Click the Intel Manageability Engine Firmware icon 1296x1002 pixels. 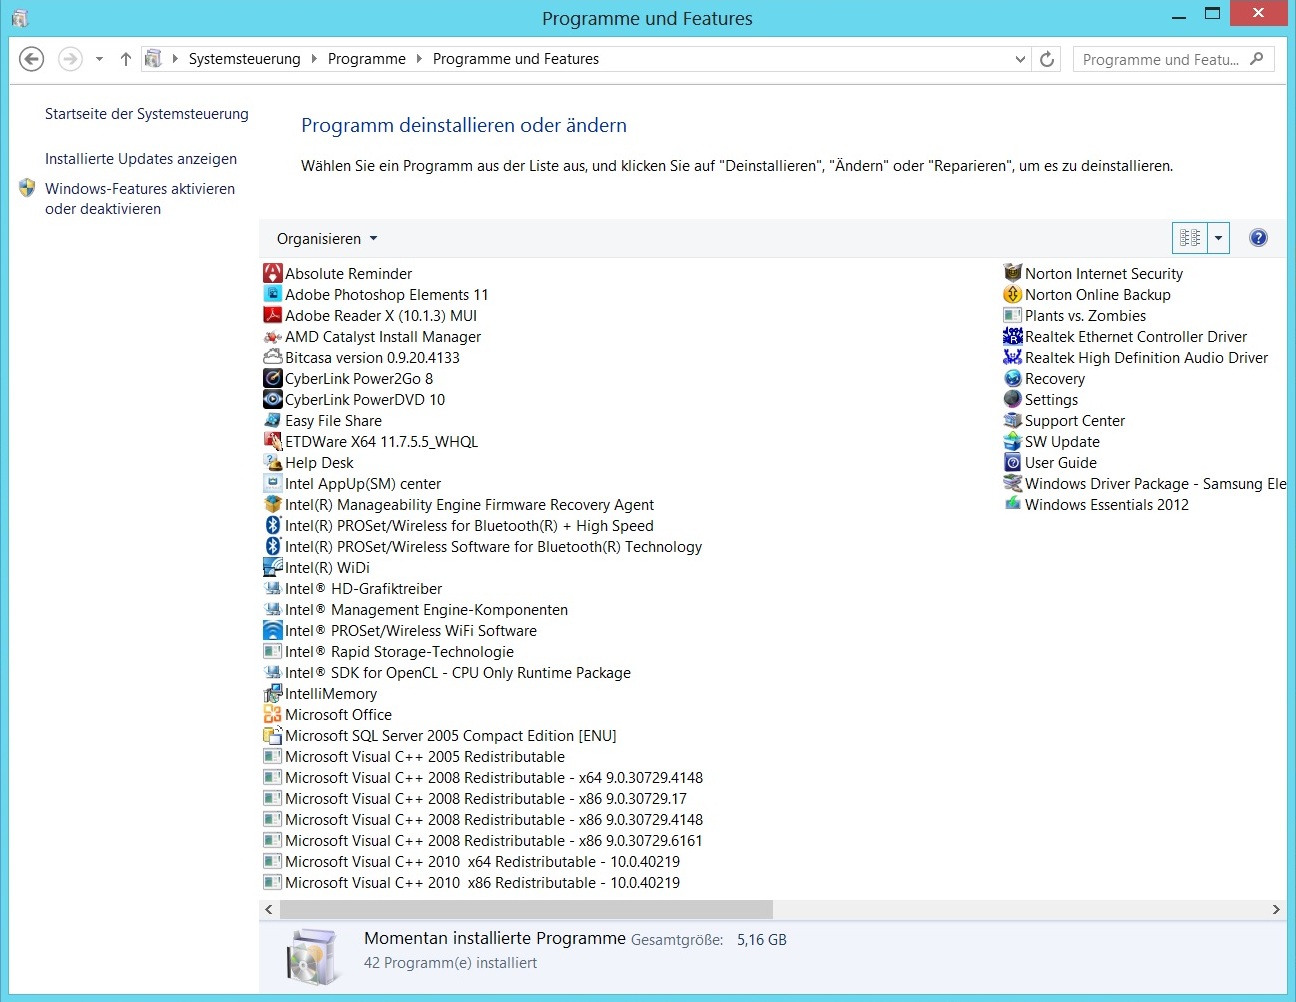click(273, 504)
